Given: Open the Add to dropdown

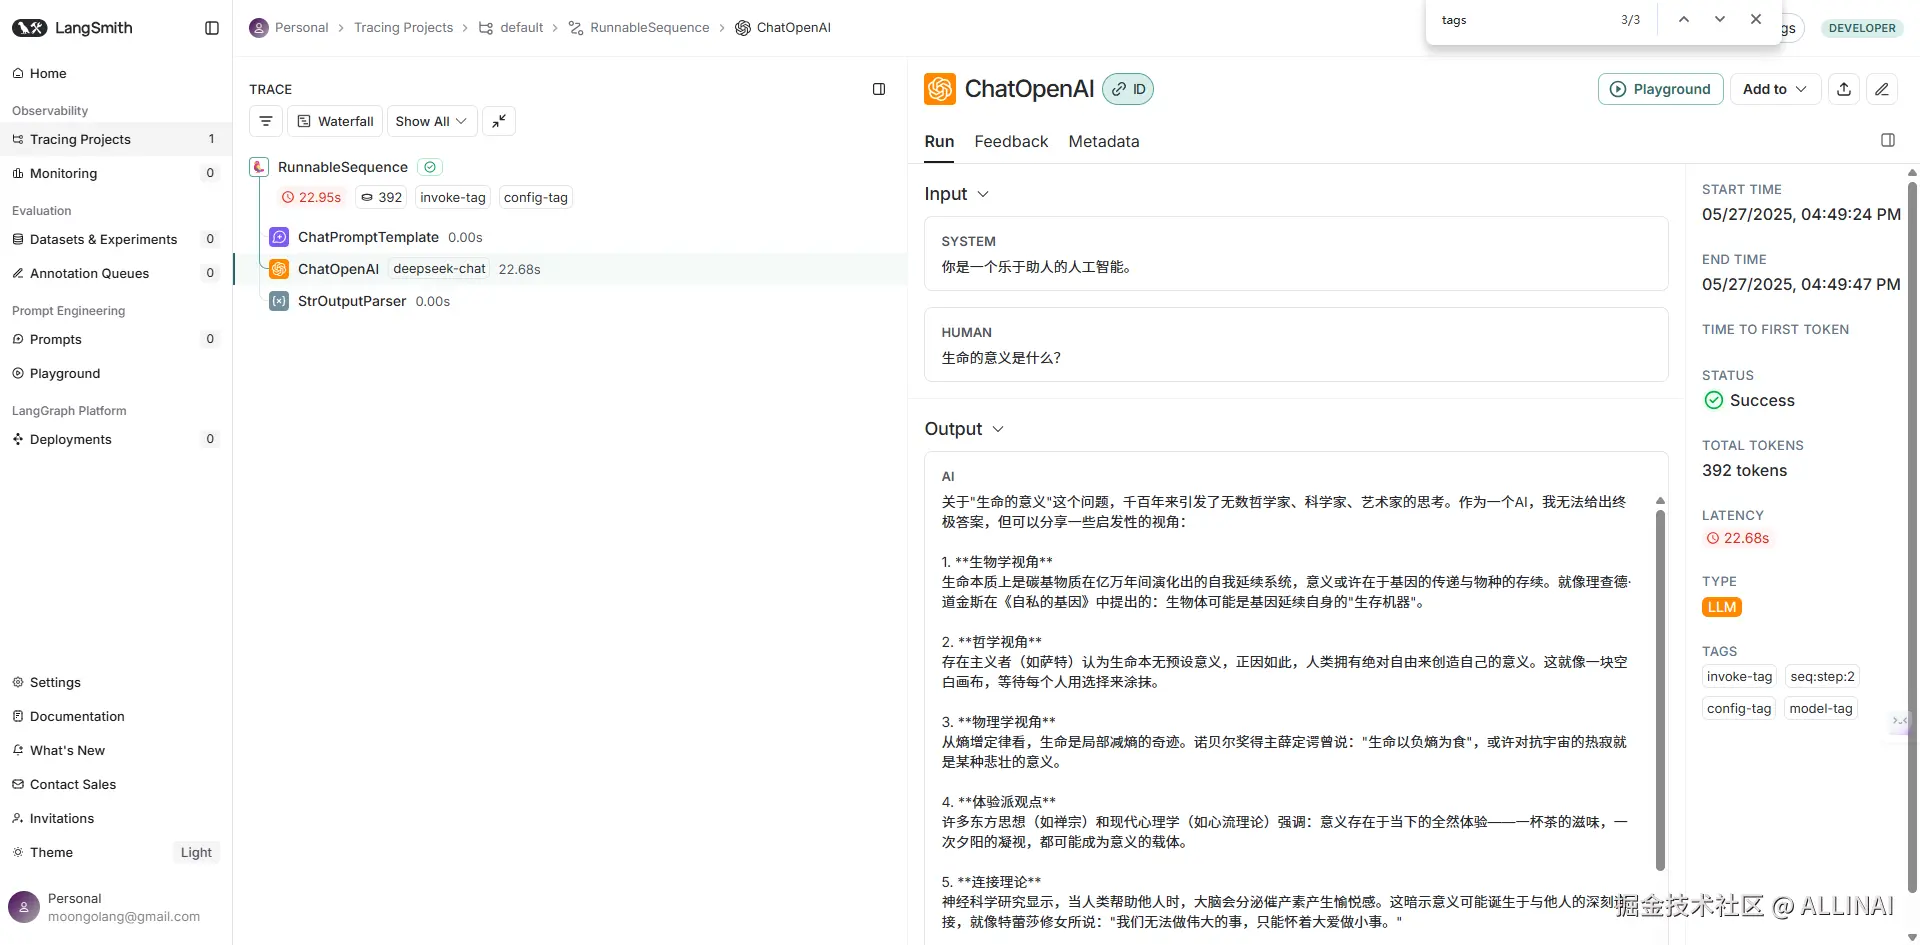Looking at the screenshot, I should click(1775, 89).
